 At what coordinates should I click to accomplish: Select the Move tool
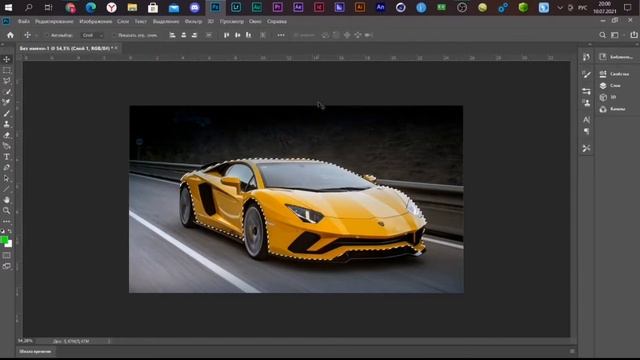[x=7, y=59]
